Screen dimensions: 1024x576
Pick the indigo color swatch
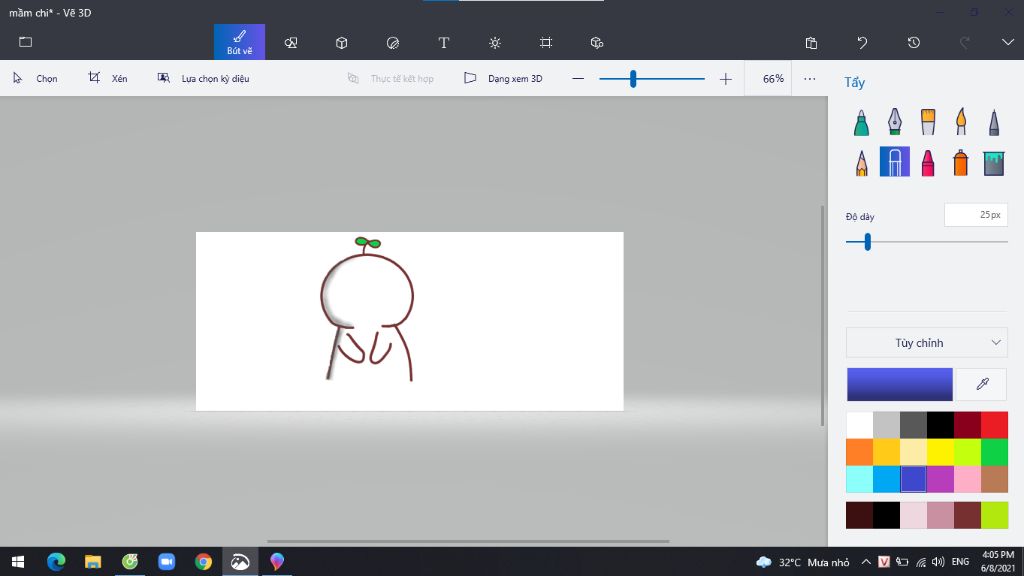[x=914, y=479]
